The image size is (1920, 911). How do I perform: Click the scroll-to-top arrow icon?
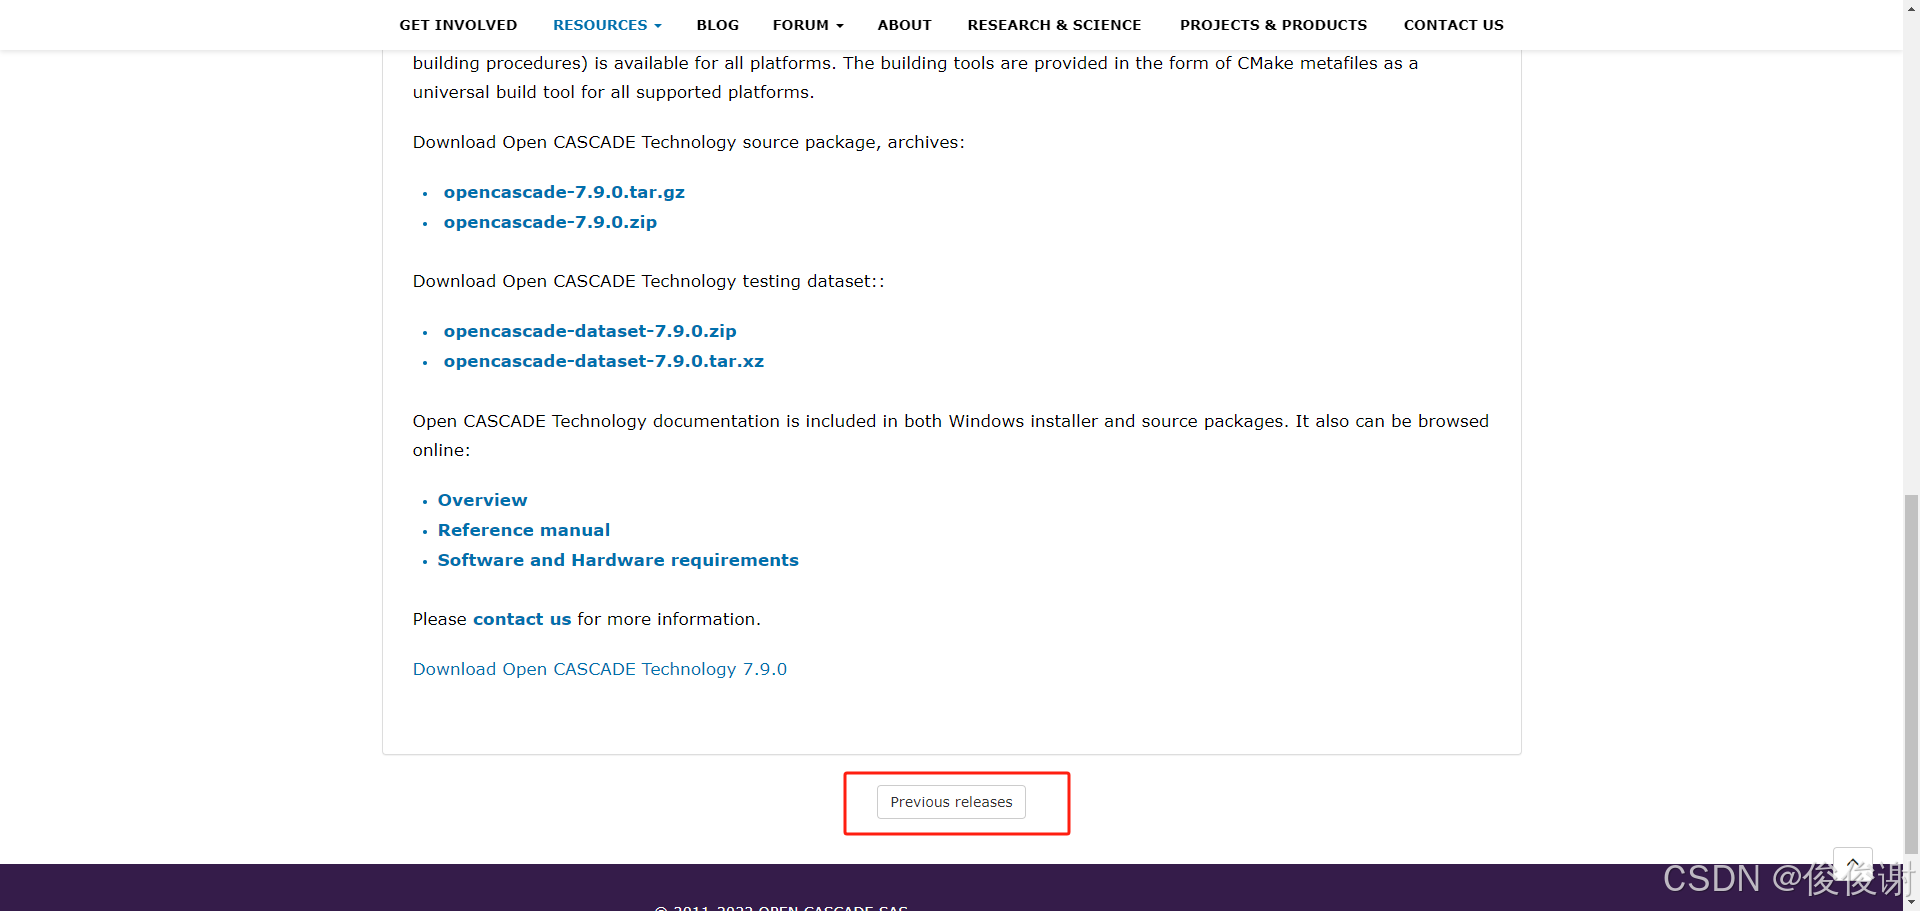1853,863
